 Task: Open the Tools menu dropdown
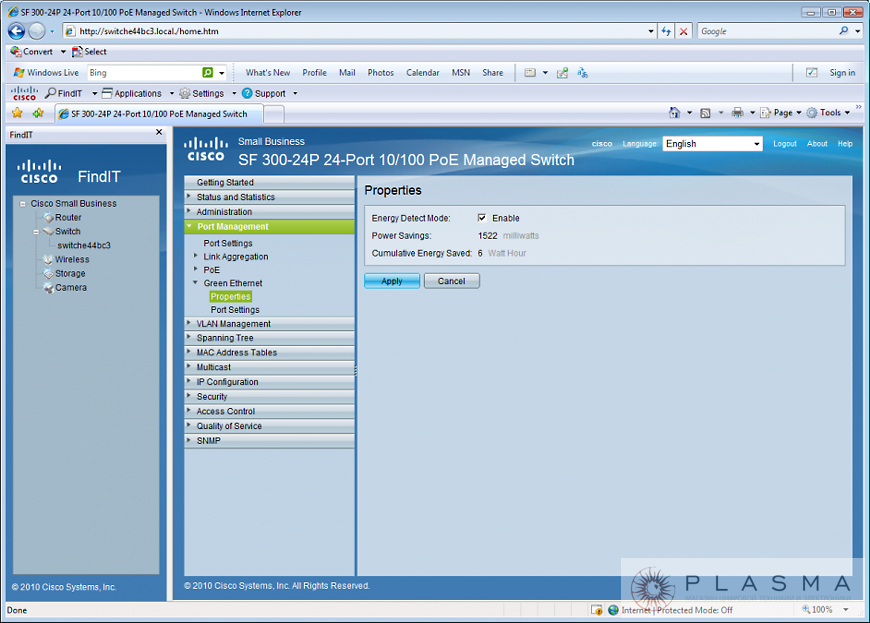coord(828,113)
